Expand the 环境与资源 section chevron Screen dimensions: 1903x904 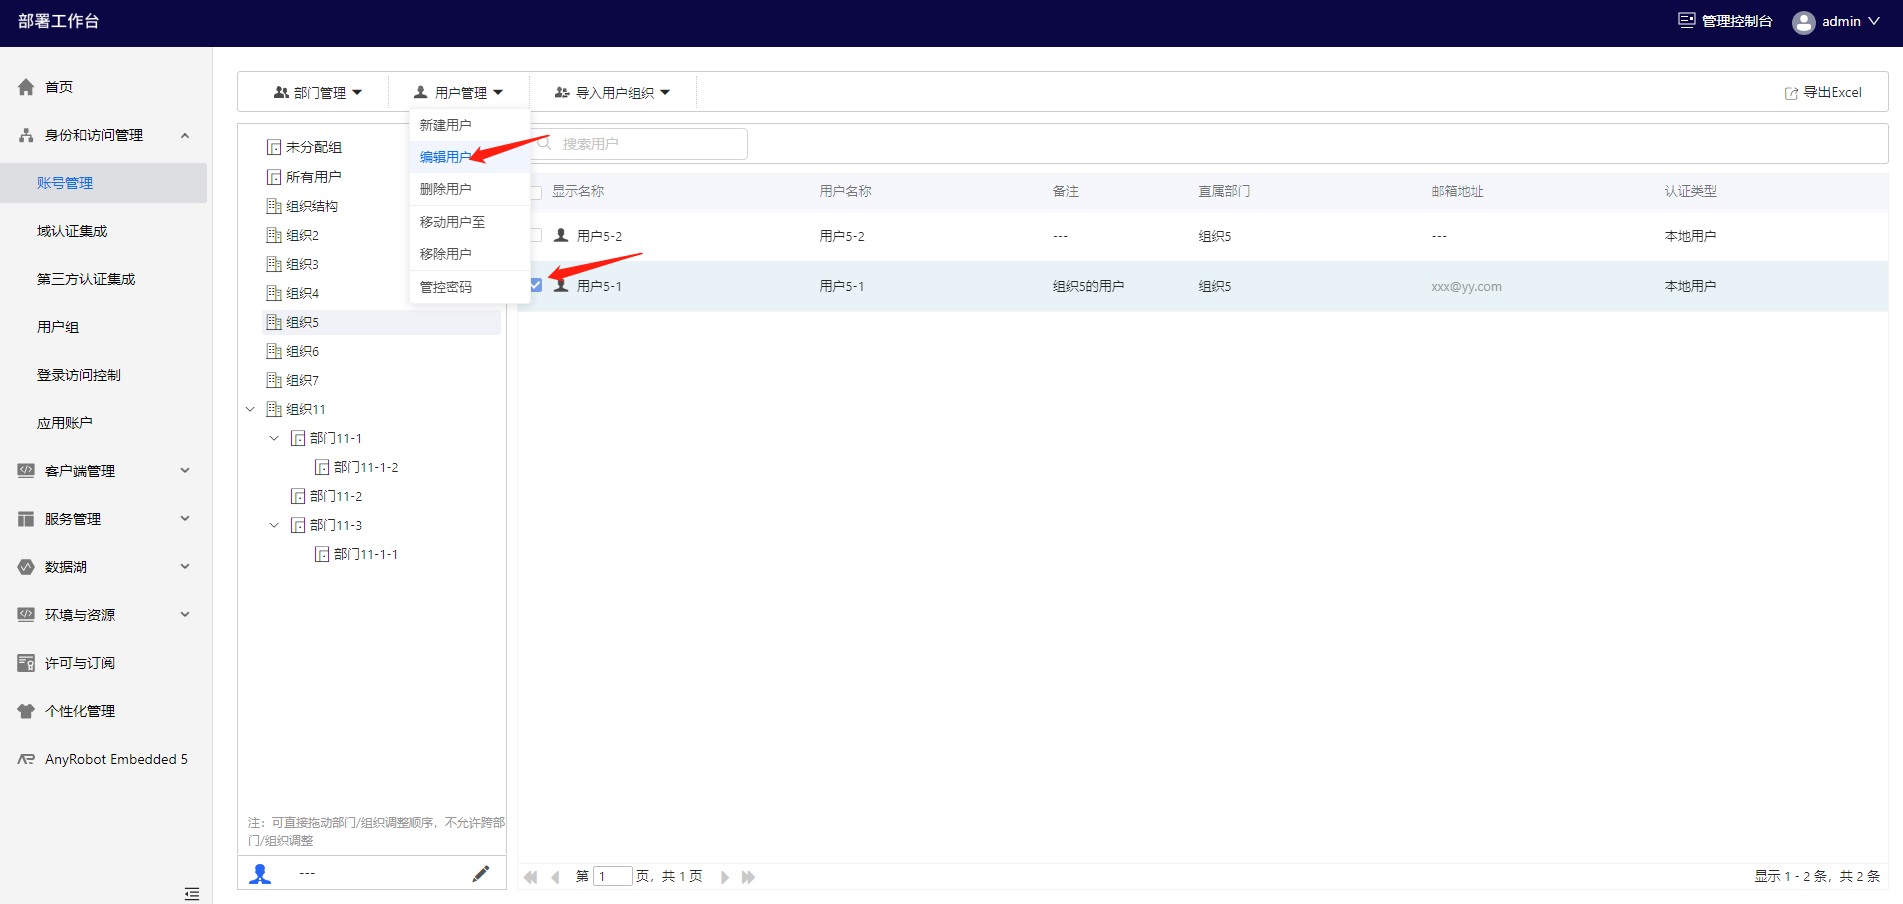(x=185, y=615)
